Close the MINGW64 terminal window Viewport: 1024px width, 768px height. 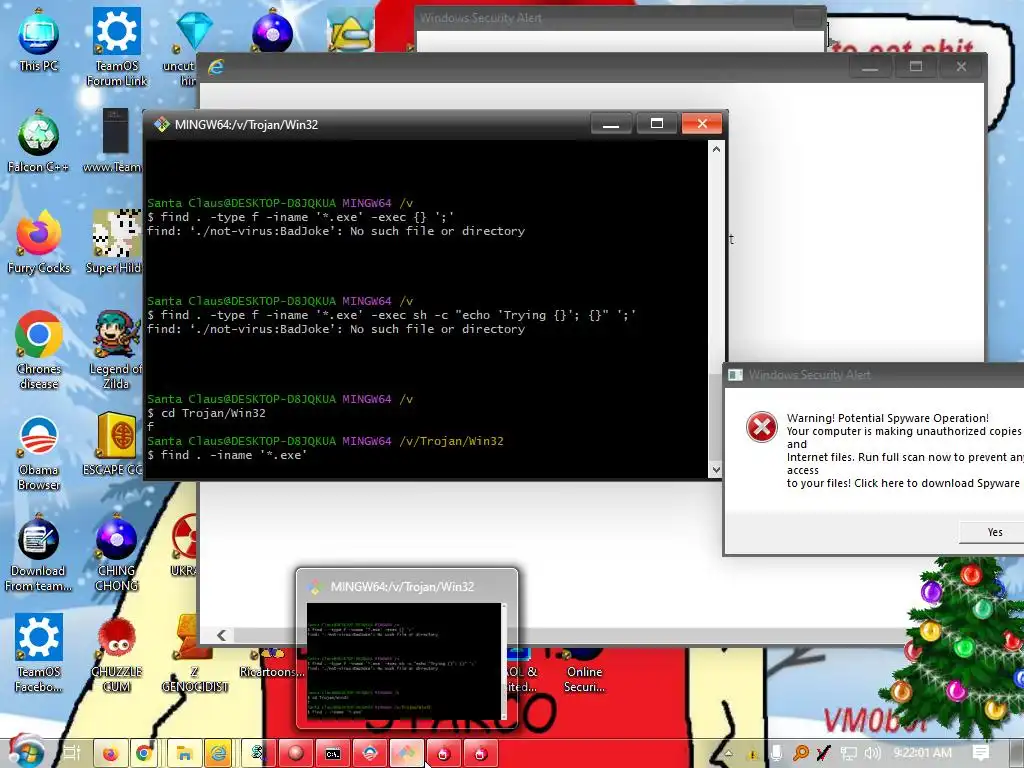click(x=702, y=123)
